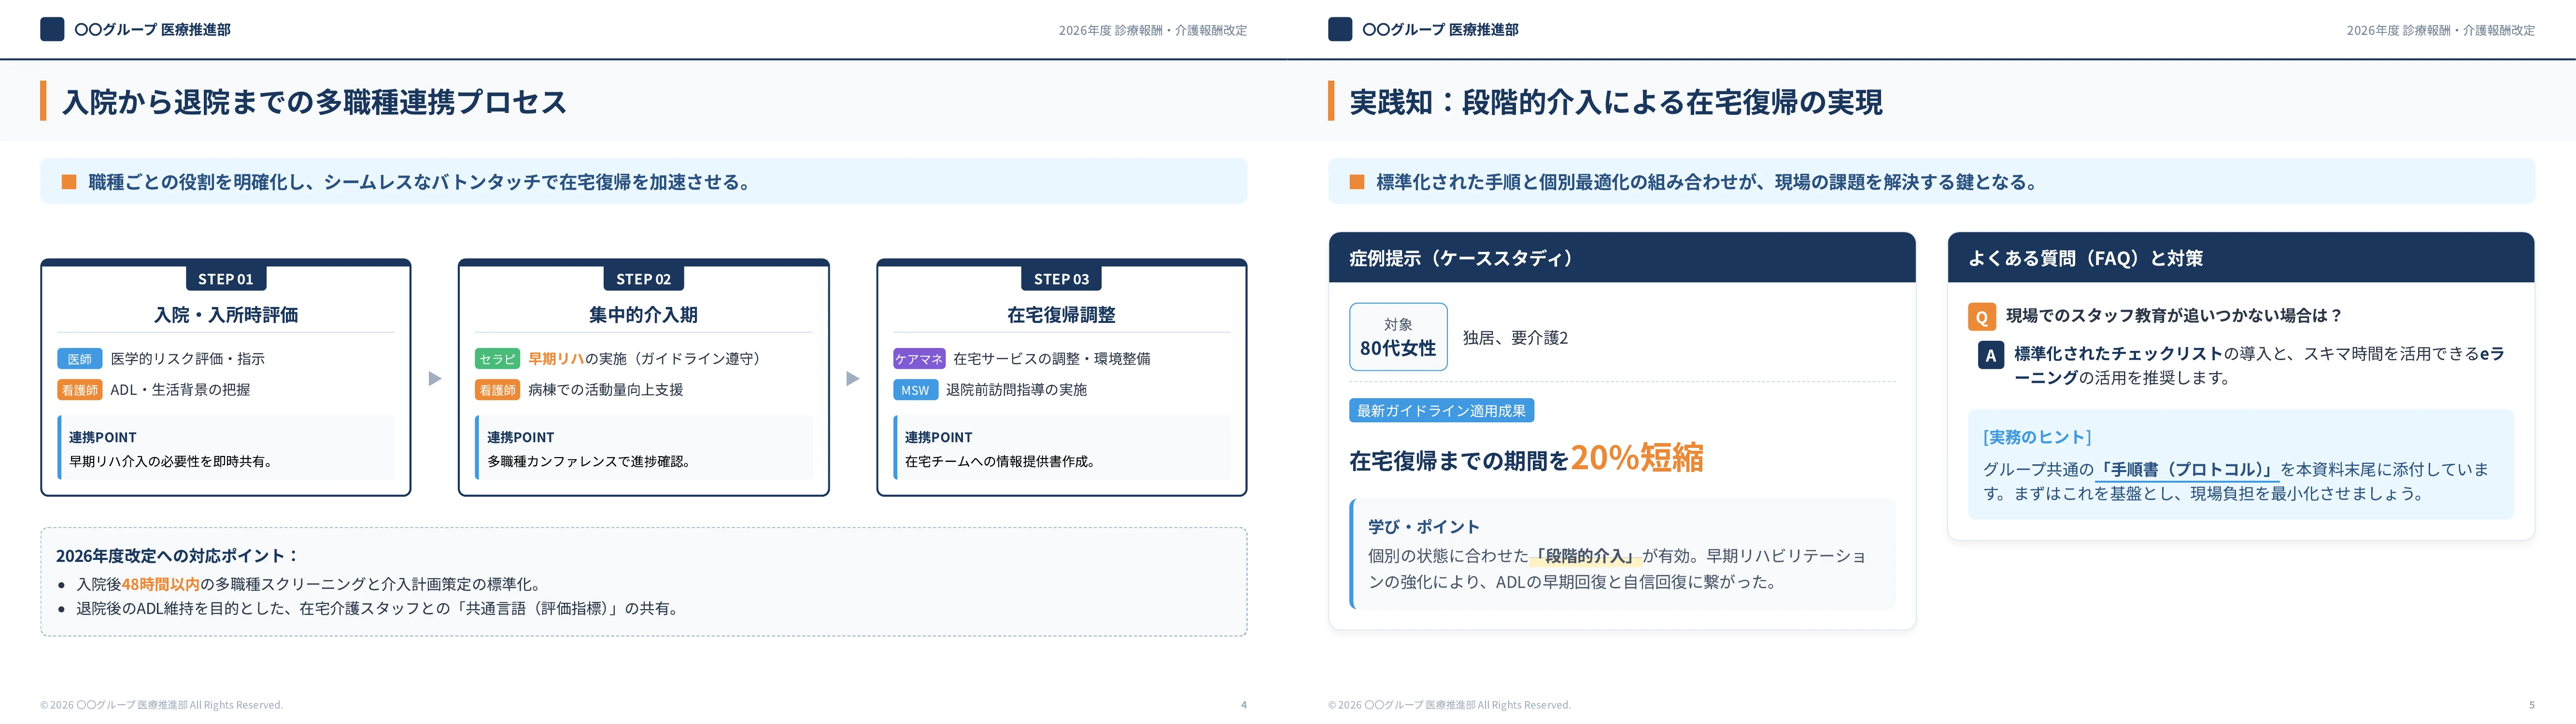Click the arrow between STEP 01 and STEP 02
The width and height of the screenshot is (2576, 724).
pos(435,378)
